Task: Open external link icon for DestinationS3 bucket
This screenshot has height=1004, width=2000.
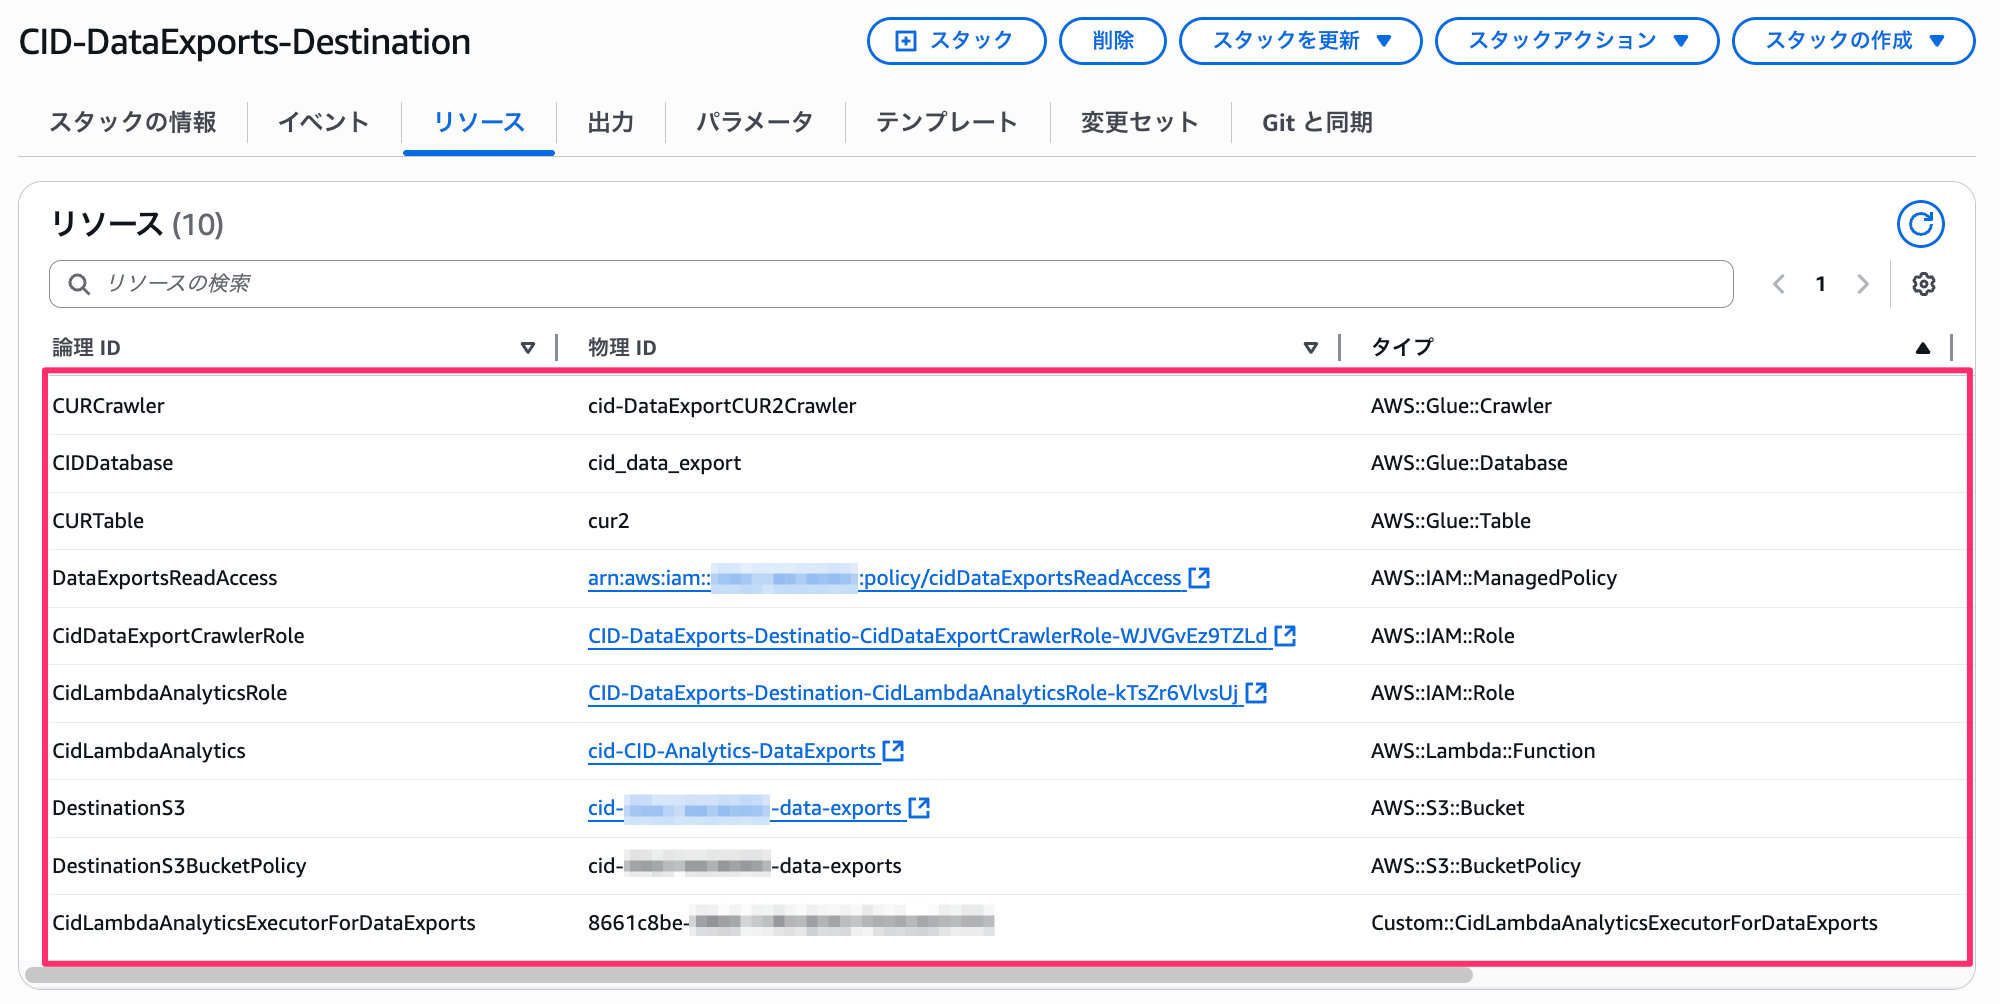Action: coord(919,807)
